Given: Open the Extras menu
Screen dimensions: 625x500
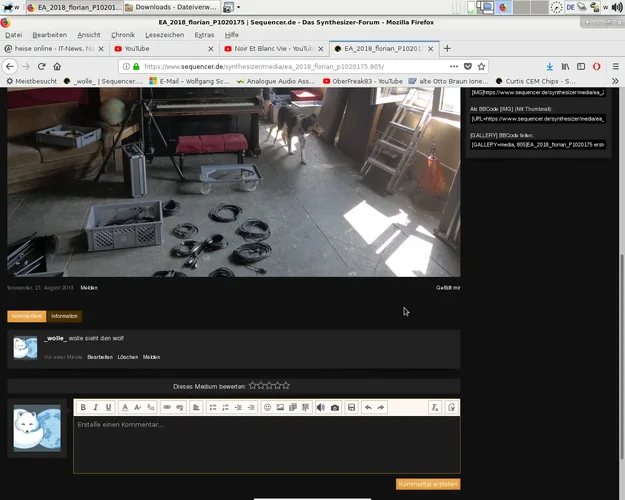Looking at the screenshot, I should coord(204,35).
